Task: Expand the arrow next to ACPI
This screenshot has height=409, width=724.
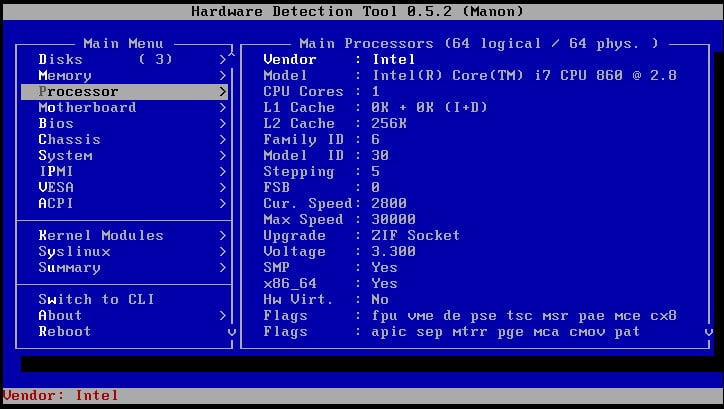Action: 223,204
